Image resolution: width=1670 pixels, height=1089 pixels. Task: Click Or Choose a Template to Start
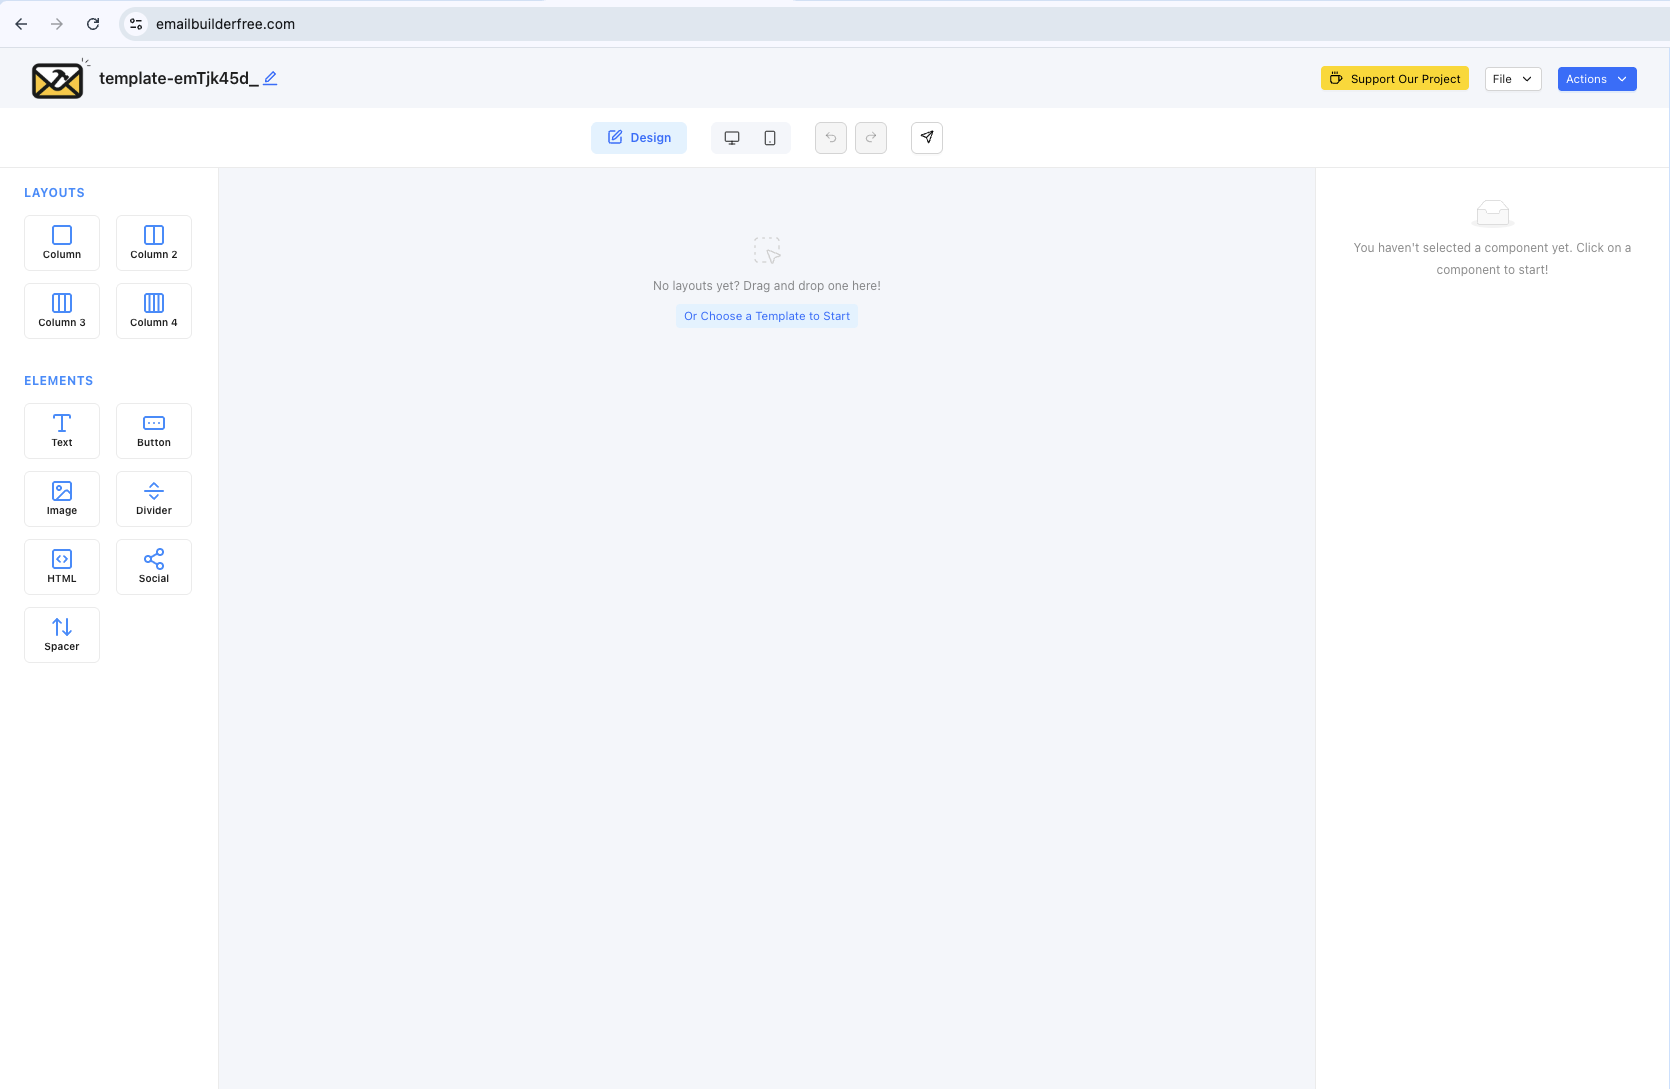click(767, 316)
